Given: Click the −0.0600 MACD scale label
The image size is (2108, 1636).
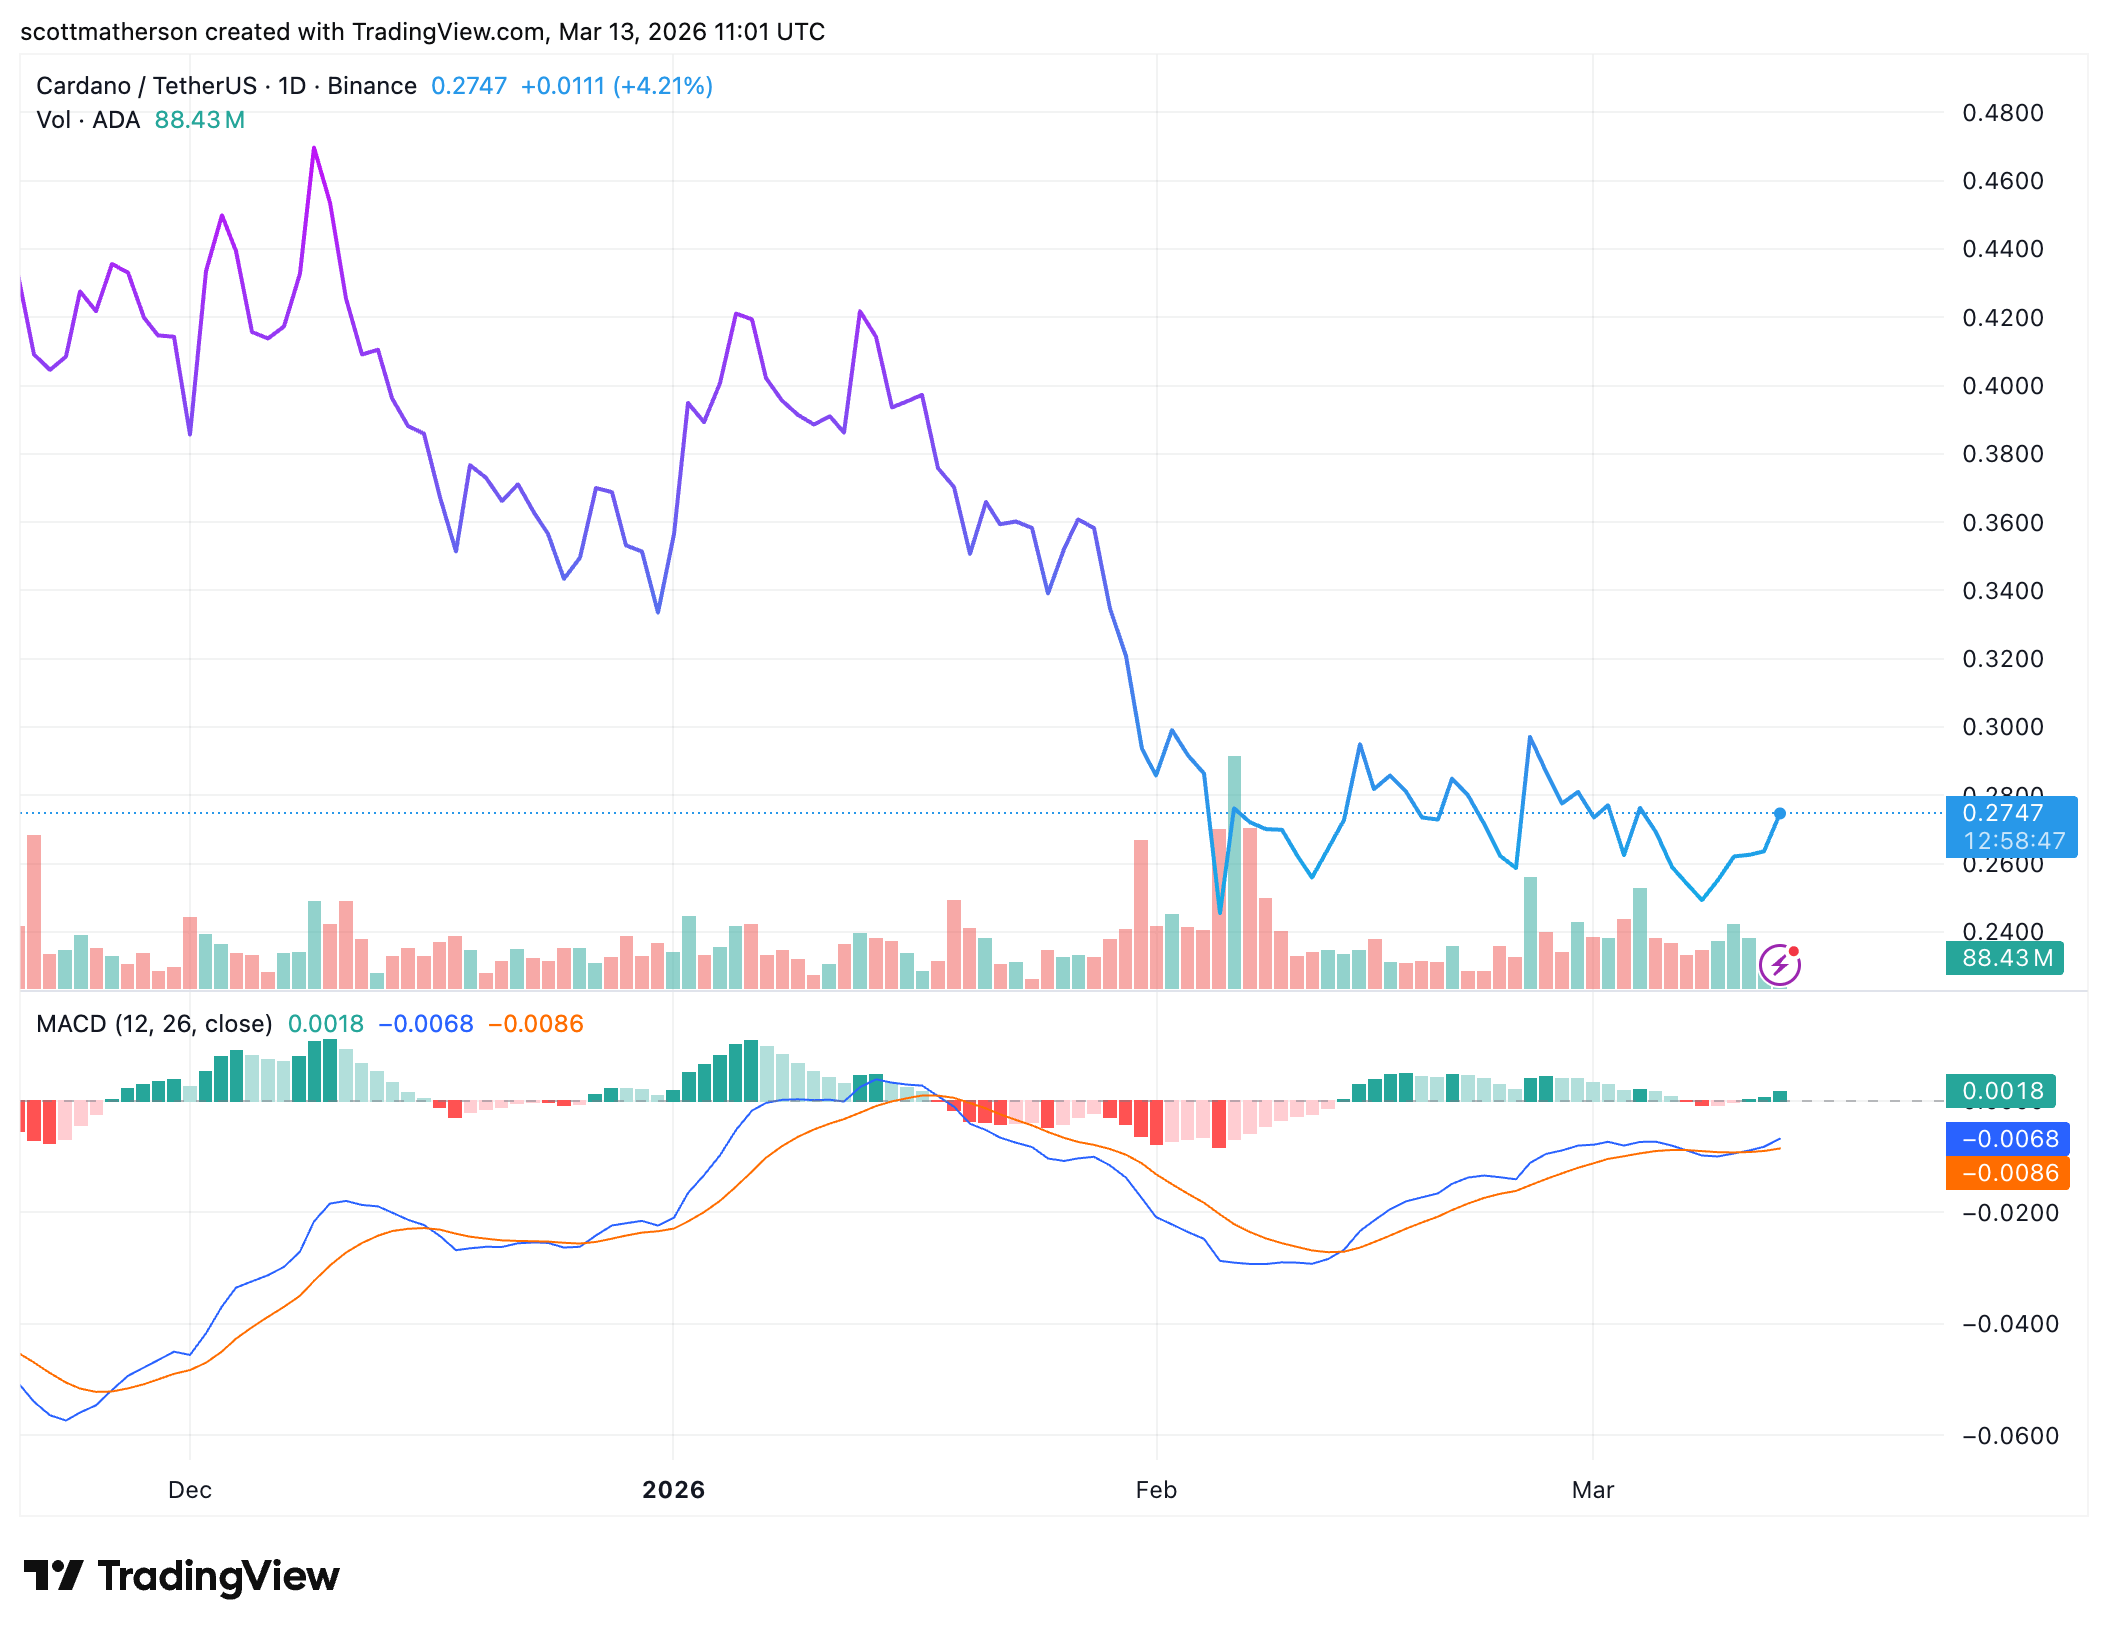Looking at the screenshot, I should (x=2010, y=1436).
